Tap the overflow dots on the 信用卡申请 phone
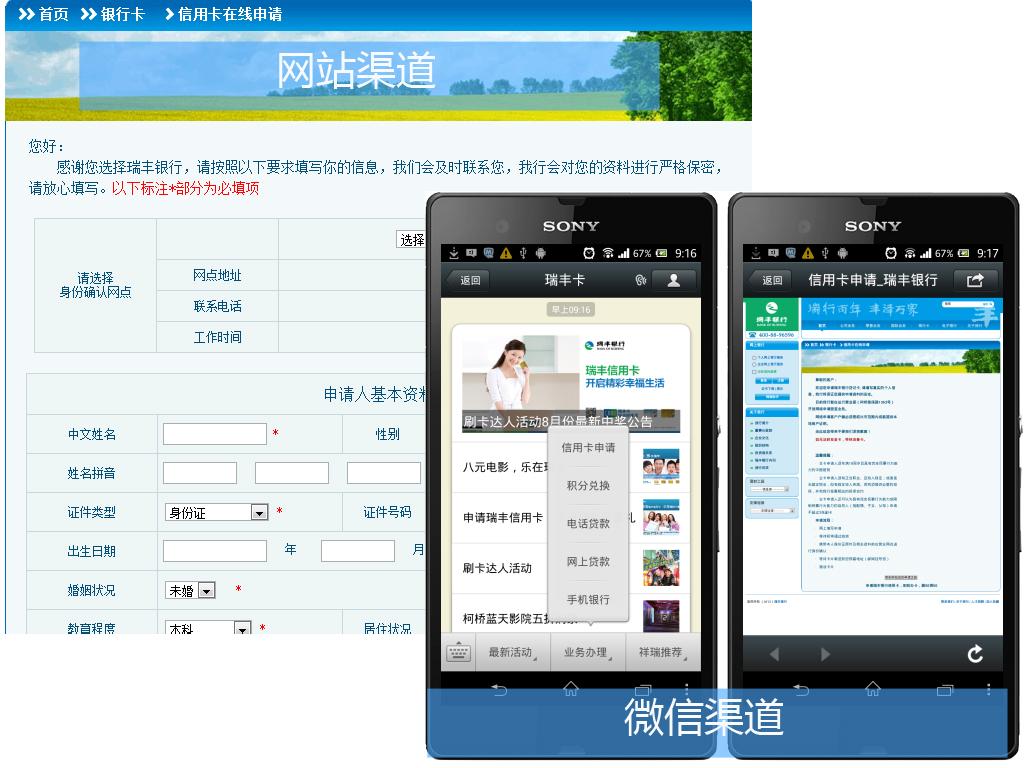This screenshot has height=768, width=1024. (x=989, y=689)
